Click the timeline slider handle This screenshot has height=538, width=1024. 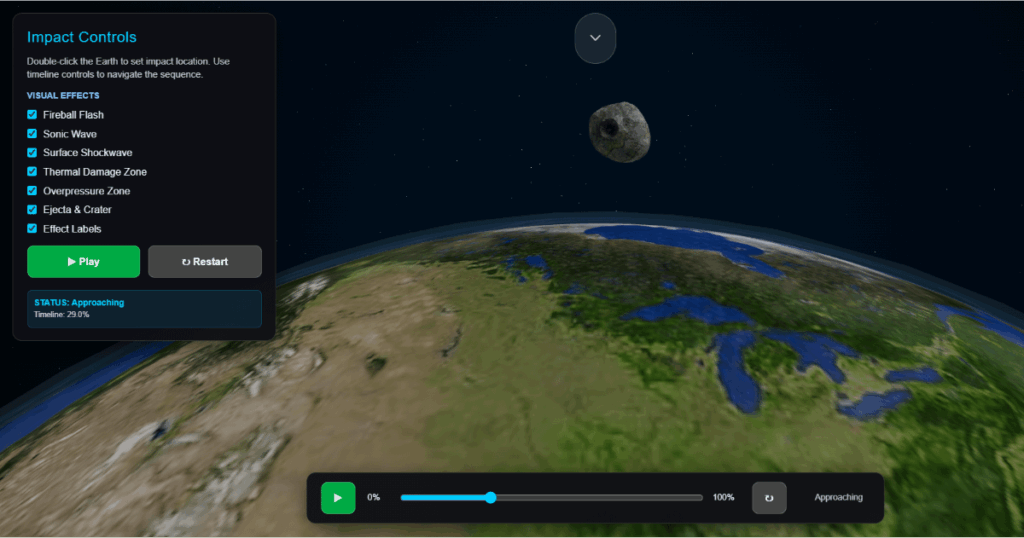tap(490, 498)
